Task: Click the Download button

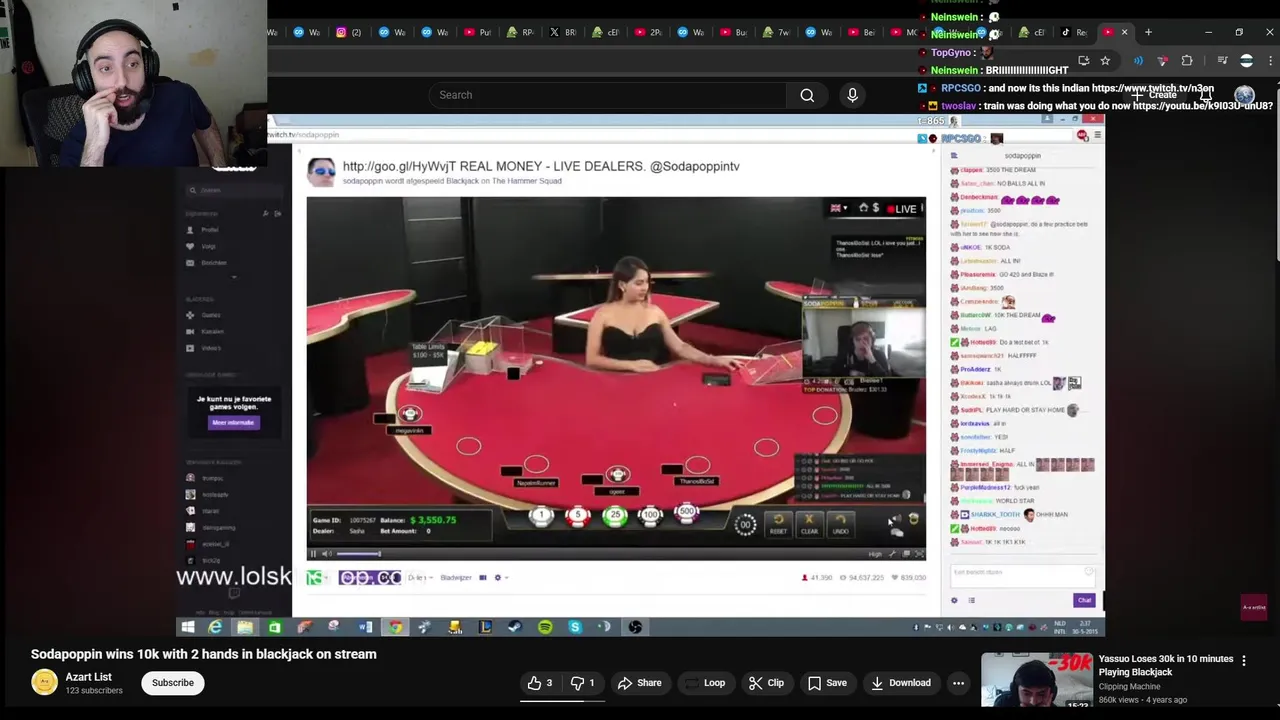Action: tap(900, 683)
